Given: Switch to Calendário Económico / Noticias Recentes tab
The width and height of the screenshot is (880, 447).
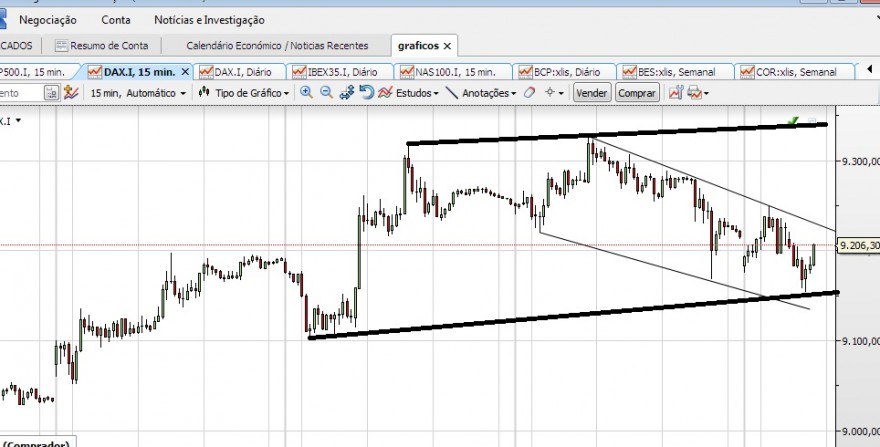Looking at the screenshot, I should tap(277, 45).
